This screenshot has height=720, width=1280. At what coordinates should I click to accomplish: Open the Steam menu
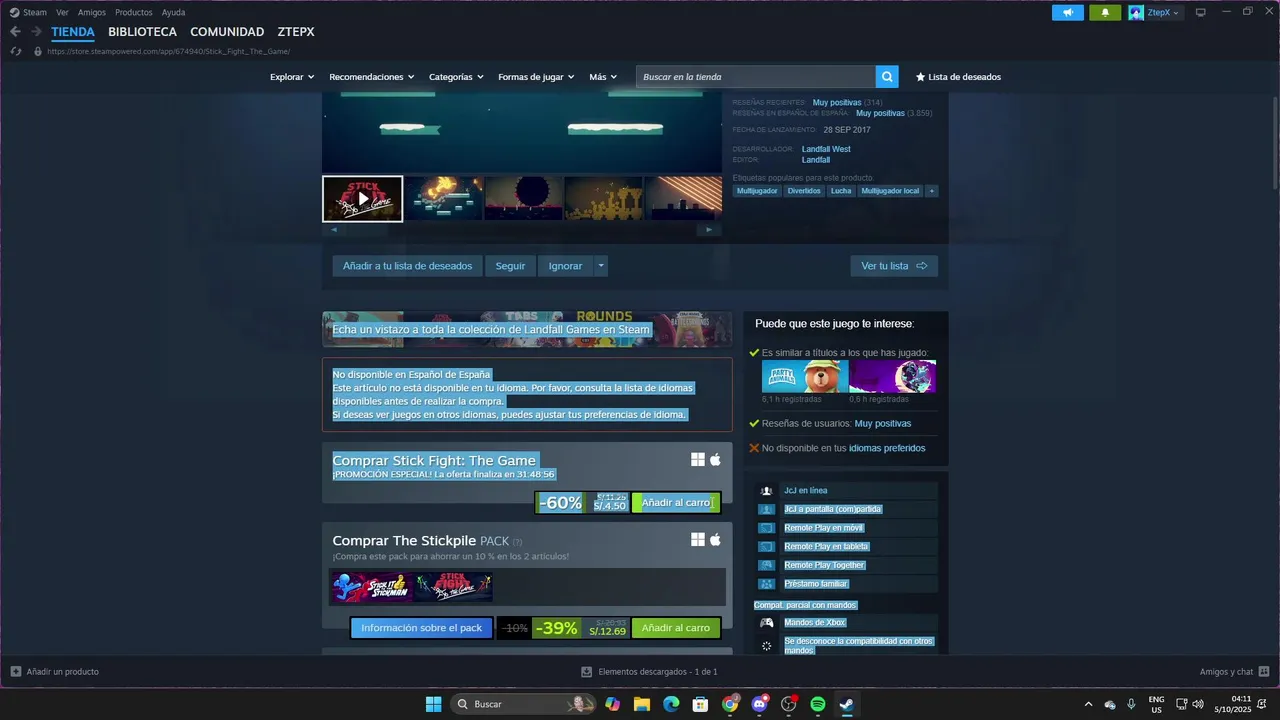point(35,12)
